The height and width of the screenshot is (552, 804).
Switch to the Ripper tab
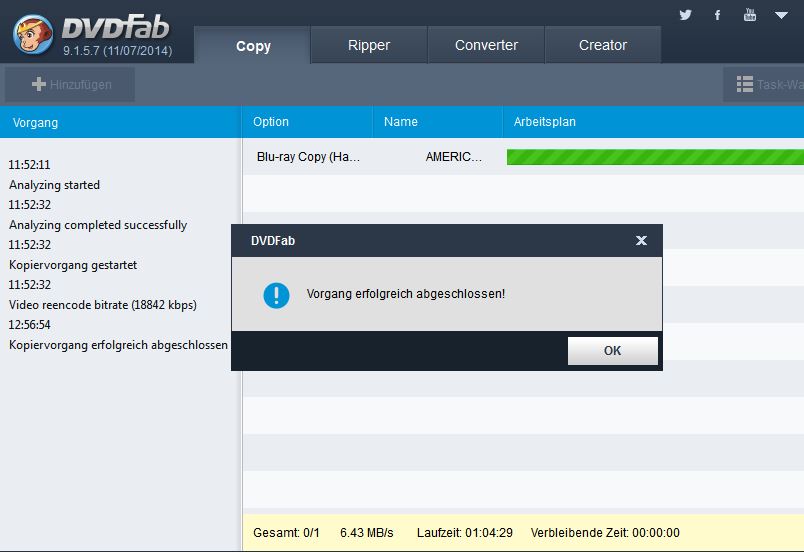pos(369,45)
